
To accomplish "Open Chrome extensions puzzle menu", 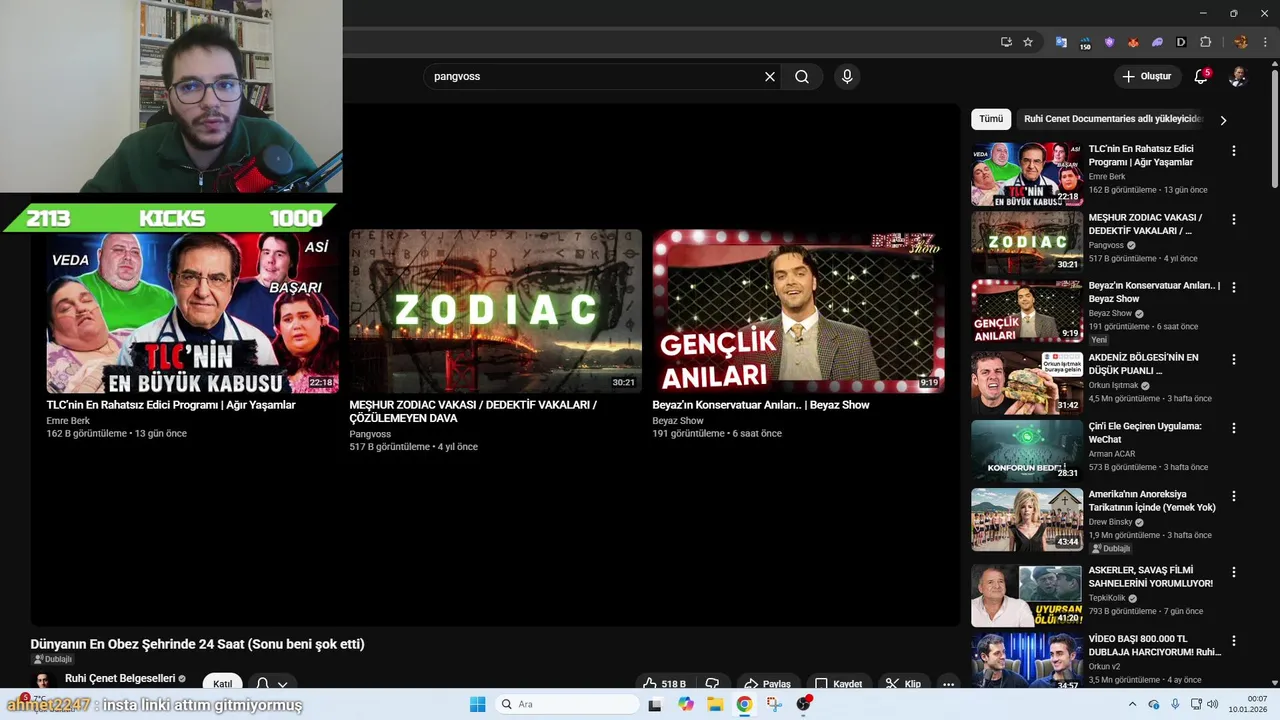I will 1205,42.
